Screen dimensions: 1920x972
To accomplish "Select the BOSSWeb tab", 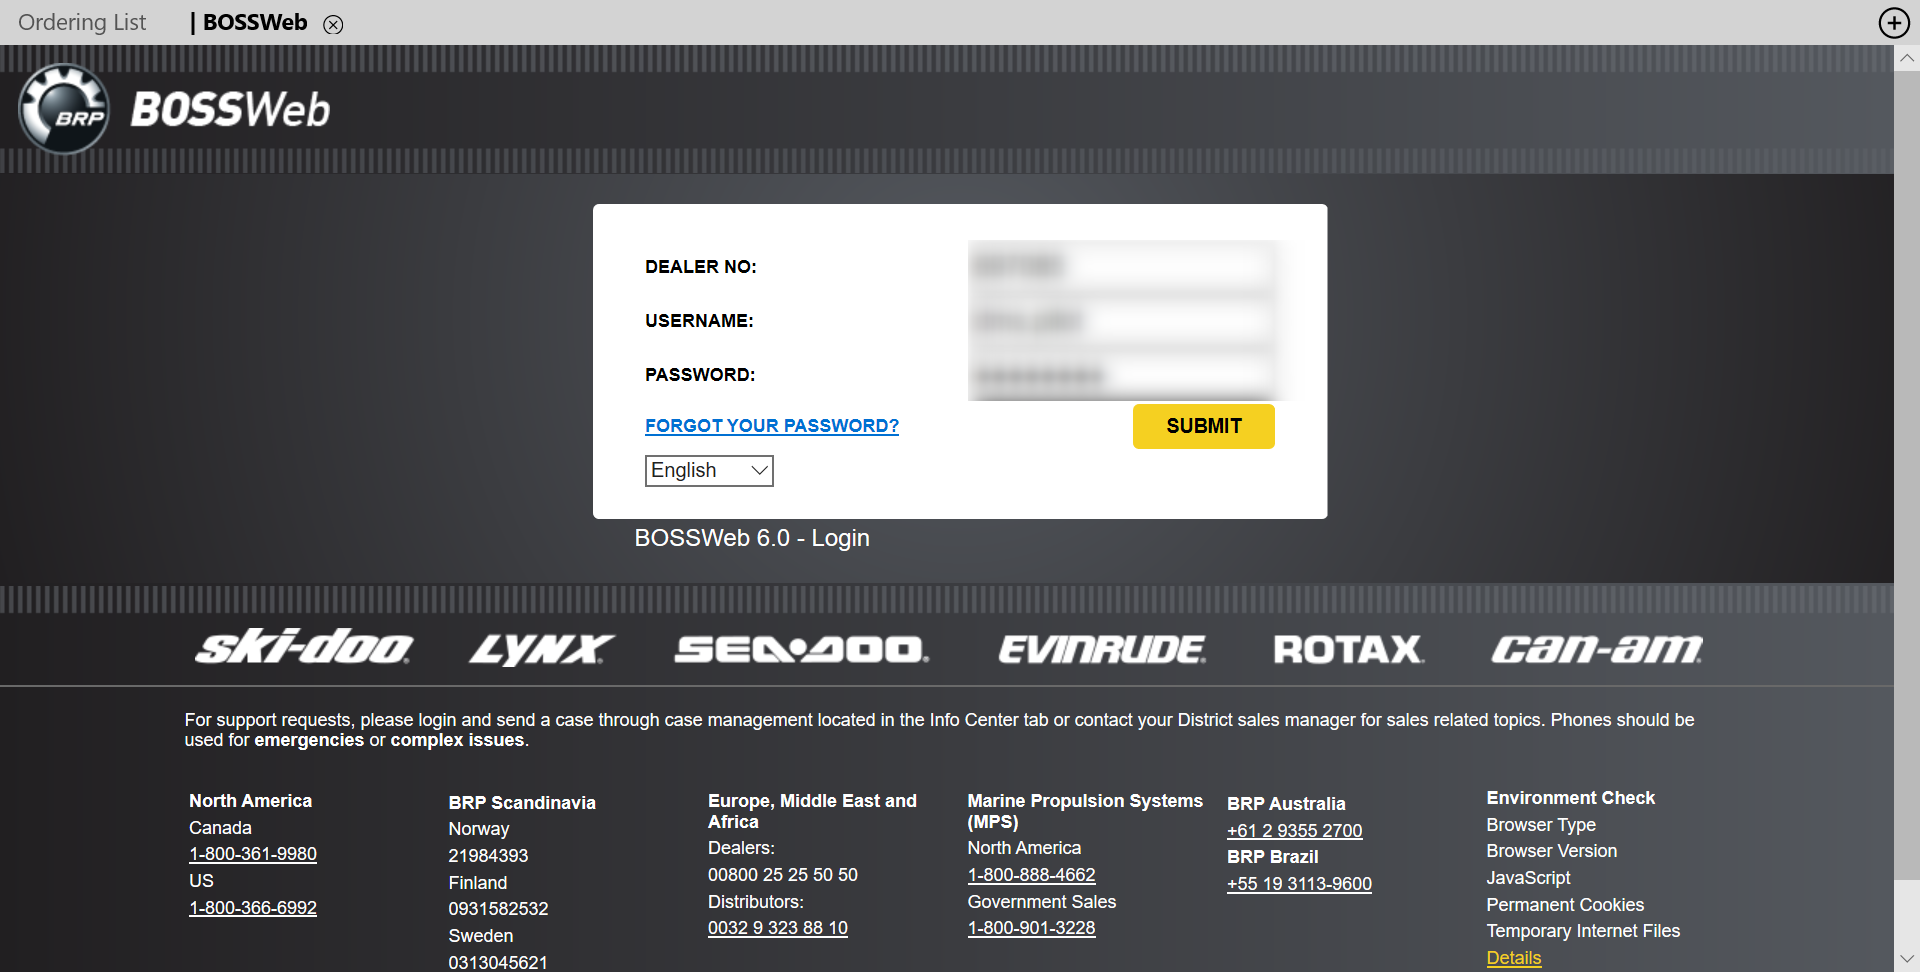I will coord(254,22).
